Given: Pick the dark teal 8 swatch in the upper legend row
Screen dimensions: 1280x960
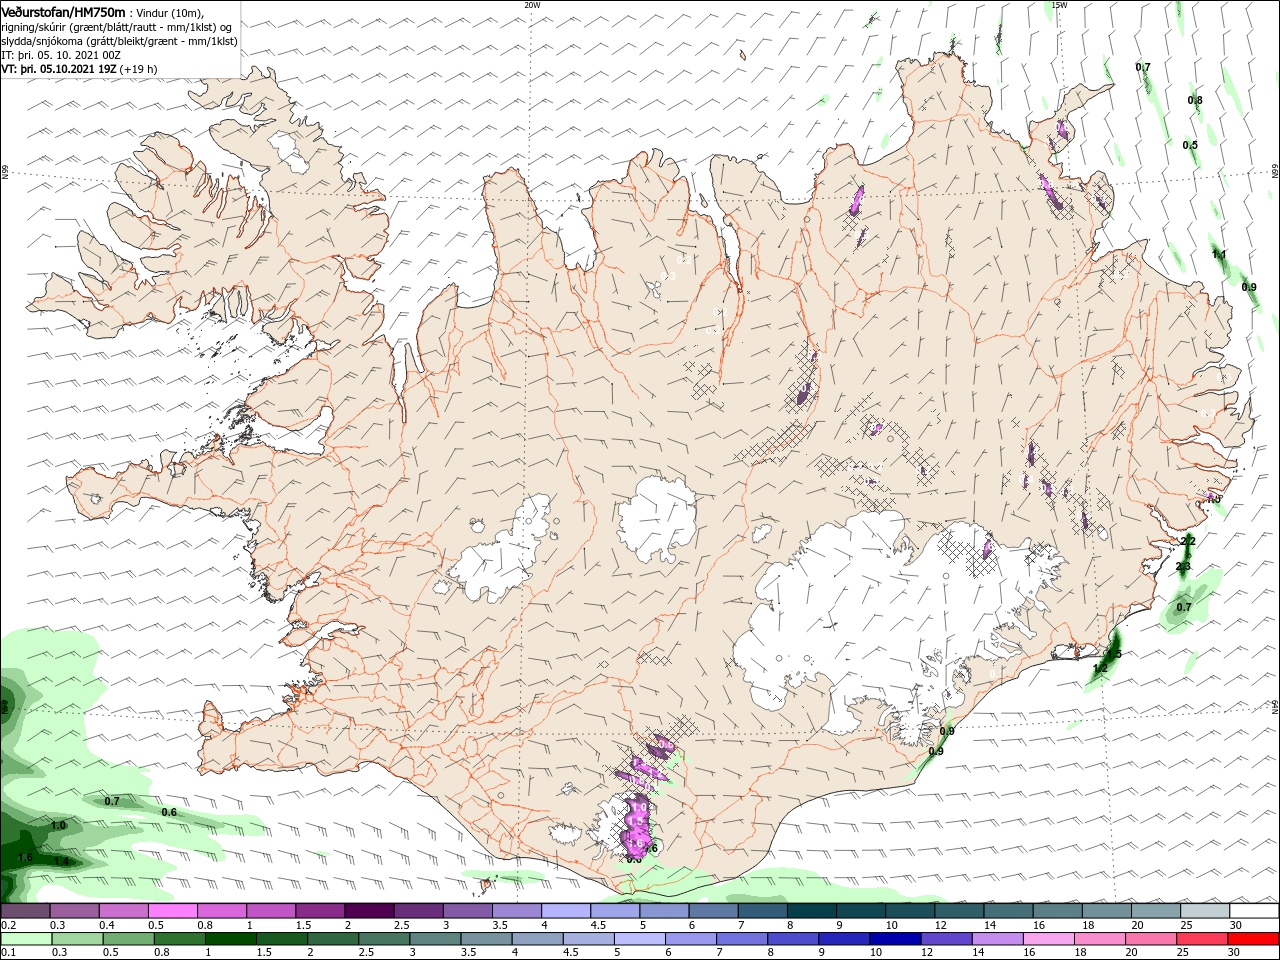Looking at the screenshot, I should coord(810,911).
